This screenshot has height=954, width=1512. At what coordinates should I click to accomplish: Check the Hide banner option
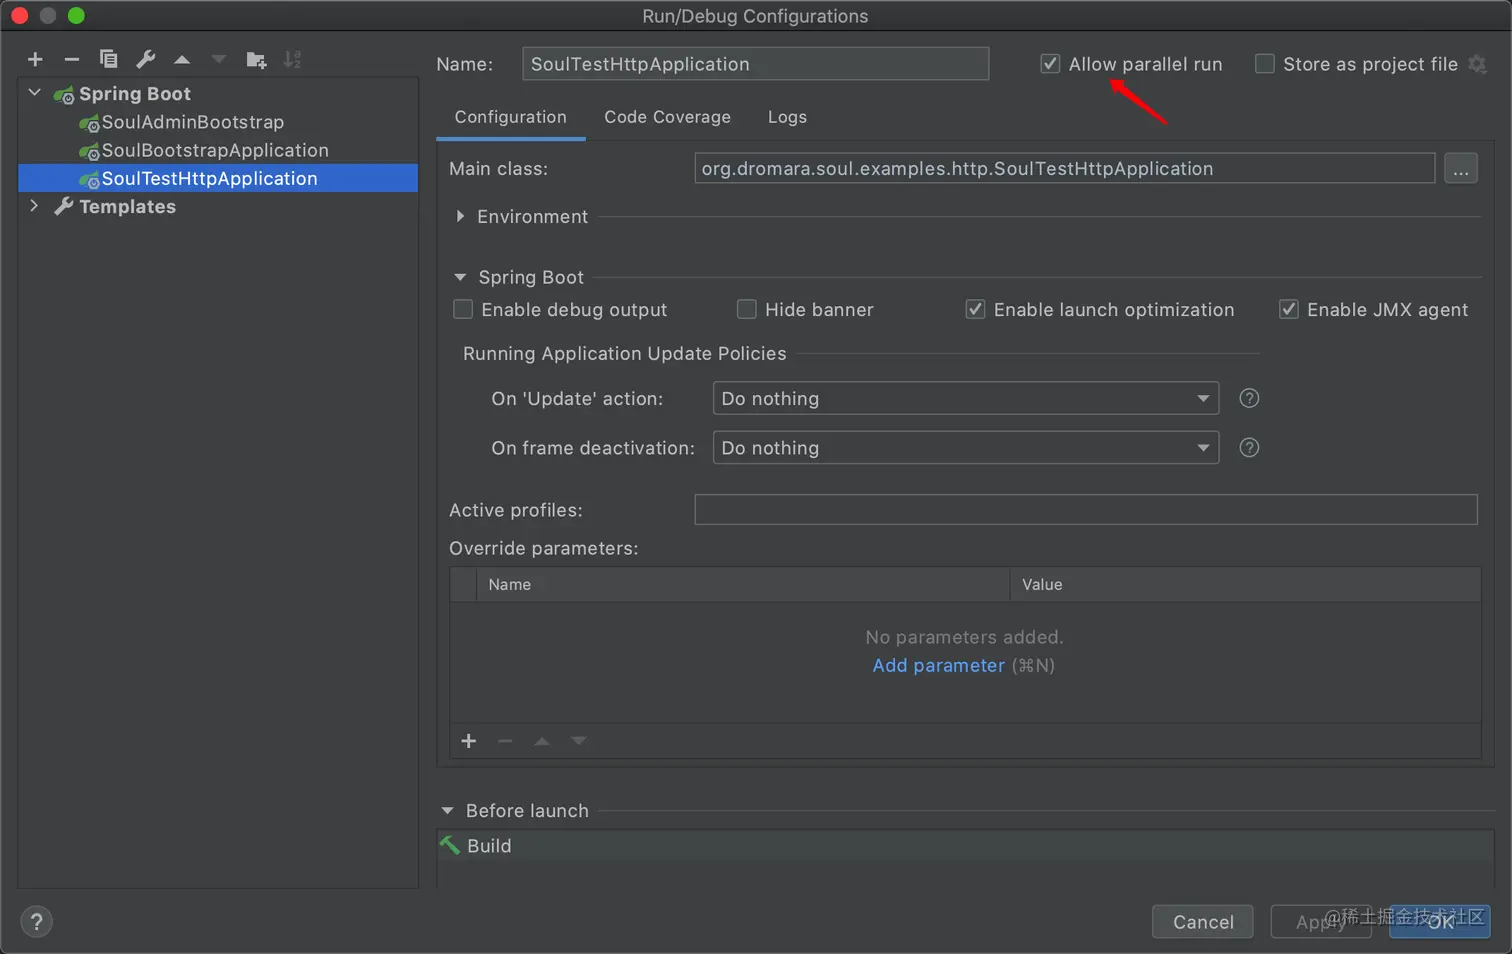[x=747, y=310]
